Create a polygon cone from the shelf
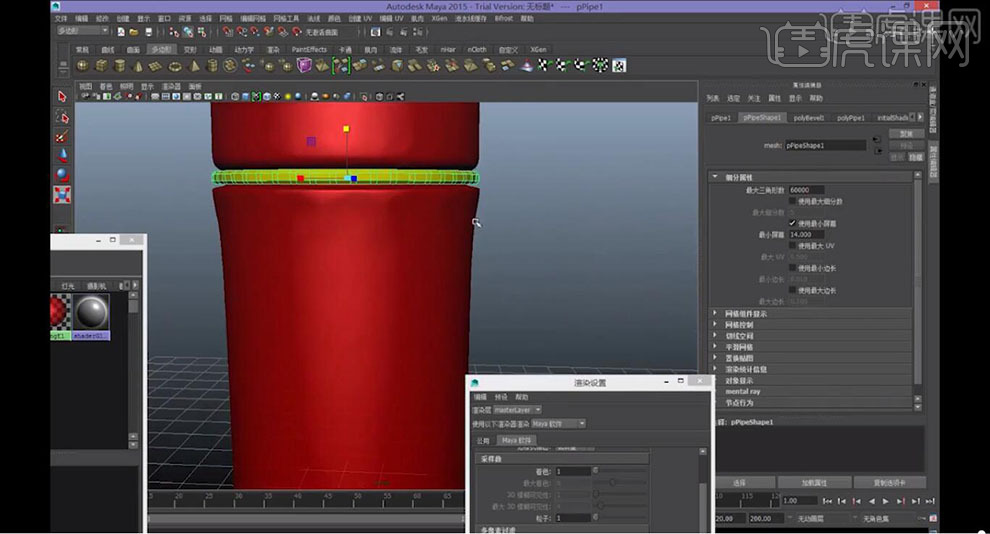Screen dimensions: 990x534 138,66
